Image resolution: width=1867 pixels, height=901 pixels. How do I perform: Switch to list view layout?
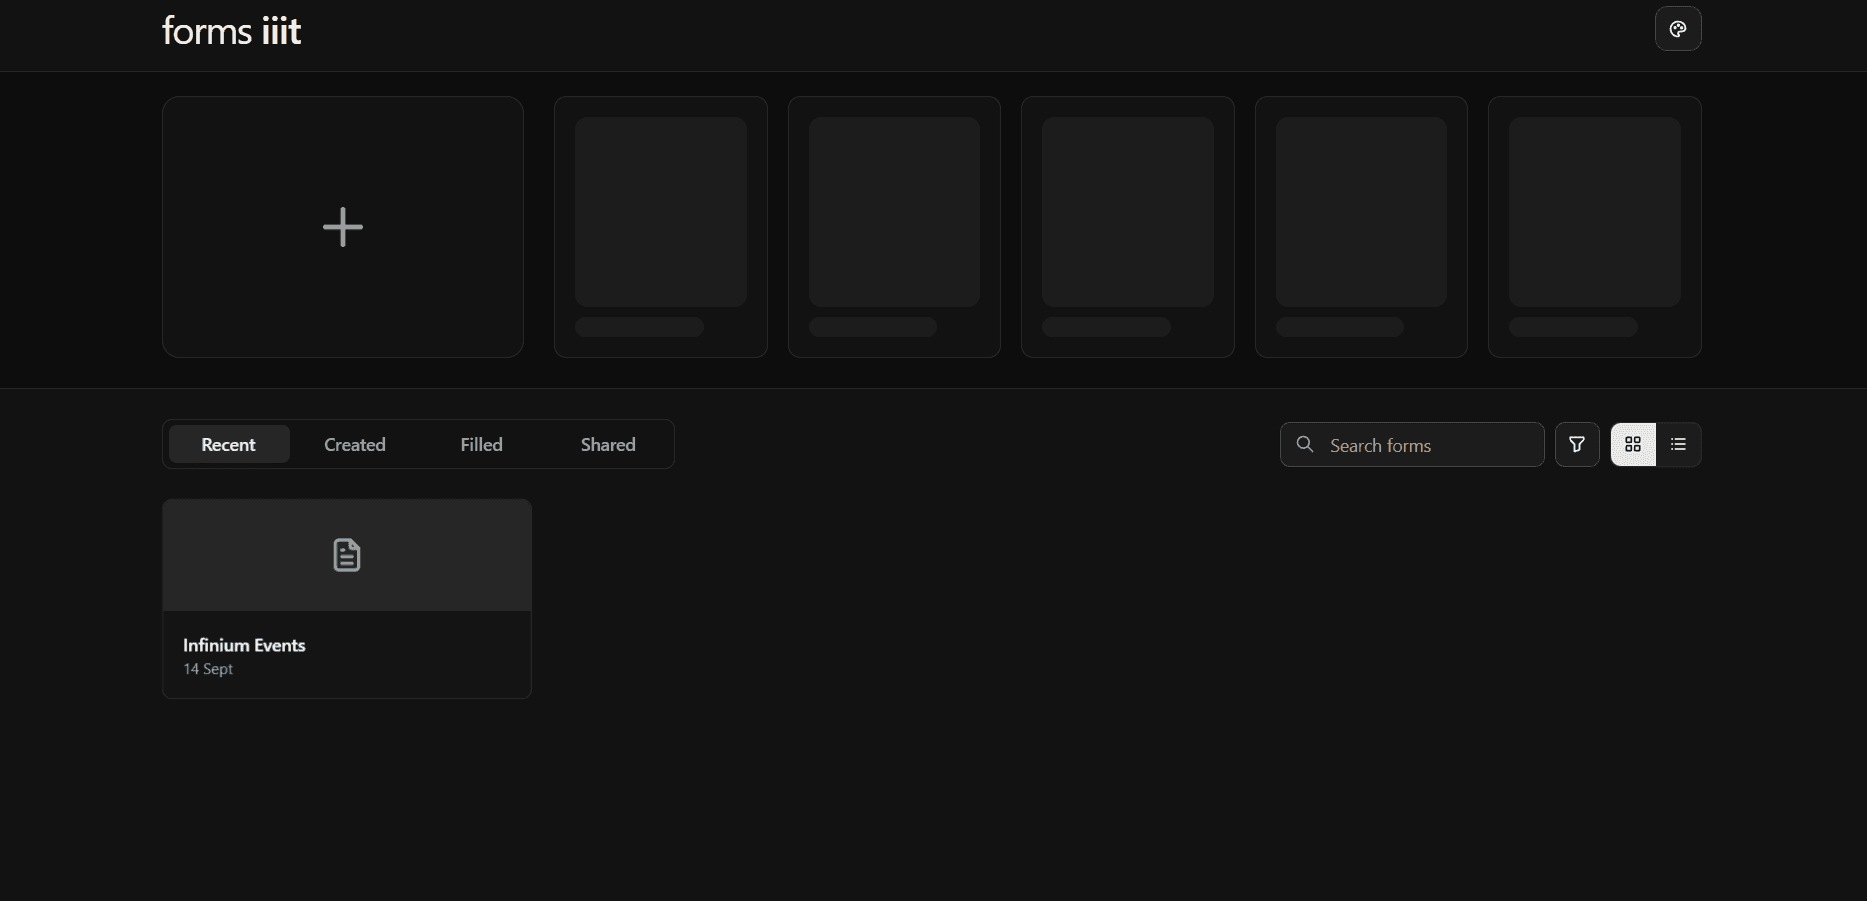click(1678, 444)
